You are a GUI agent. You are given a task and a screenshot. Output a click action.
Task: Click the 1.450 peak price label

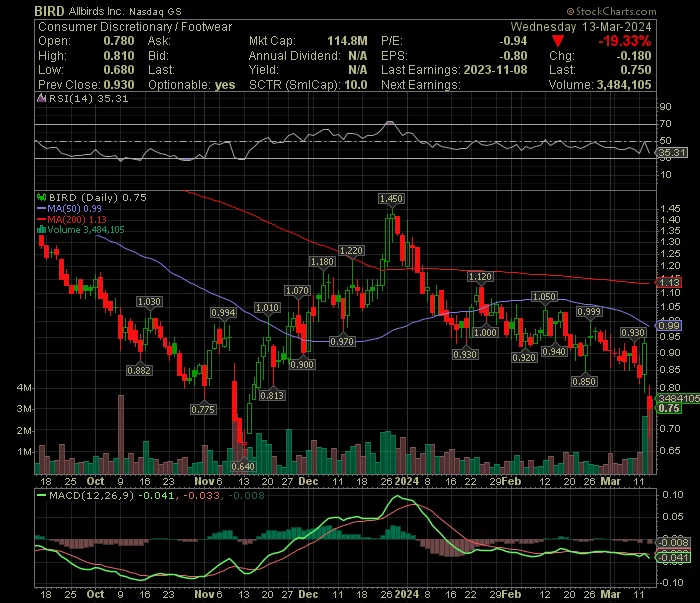[391, 199]
